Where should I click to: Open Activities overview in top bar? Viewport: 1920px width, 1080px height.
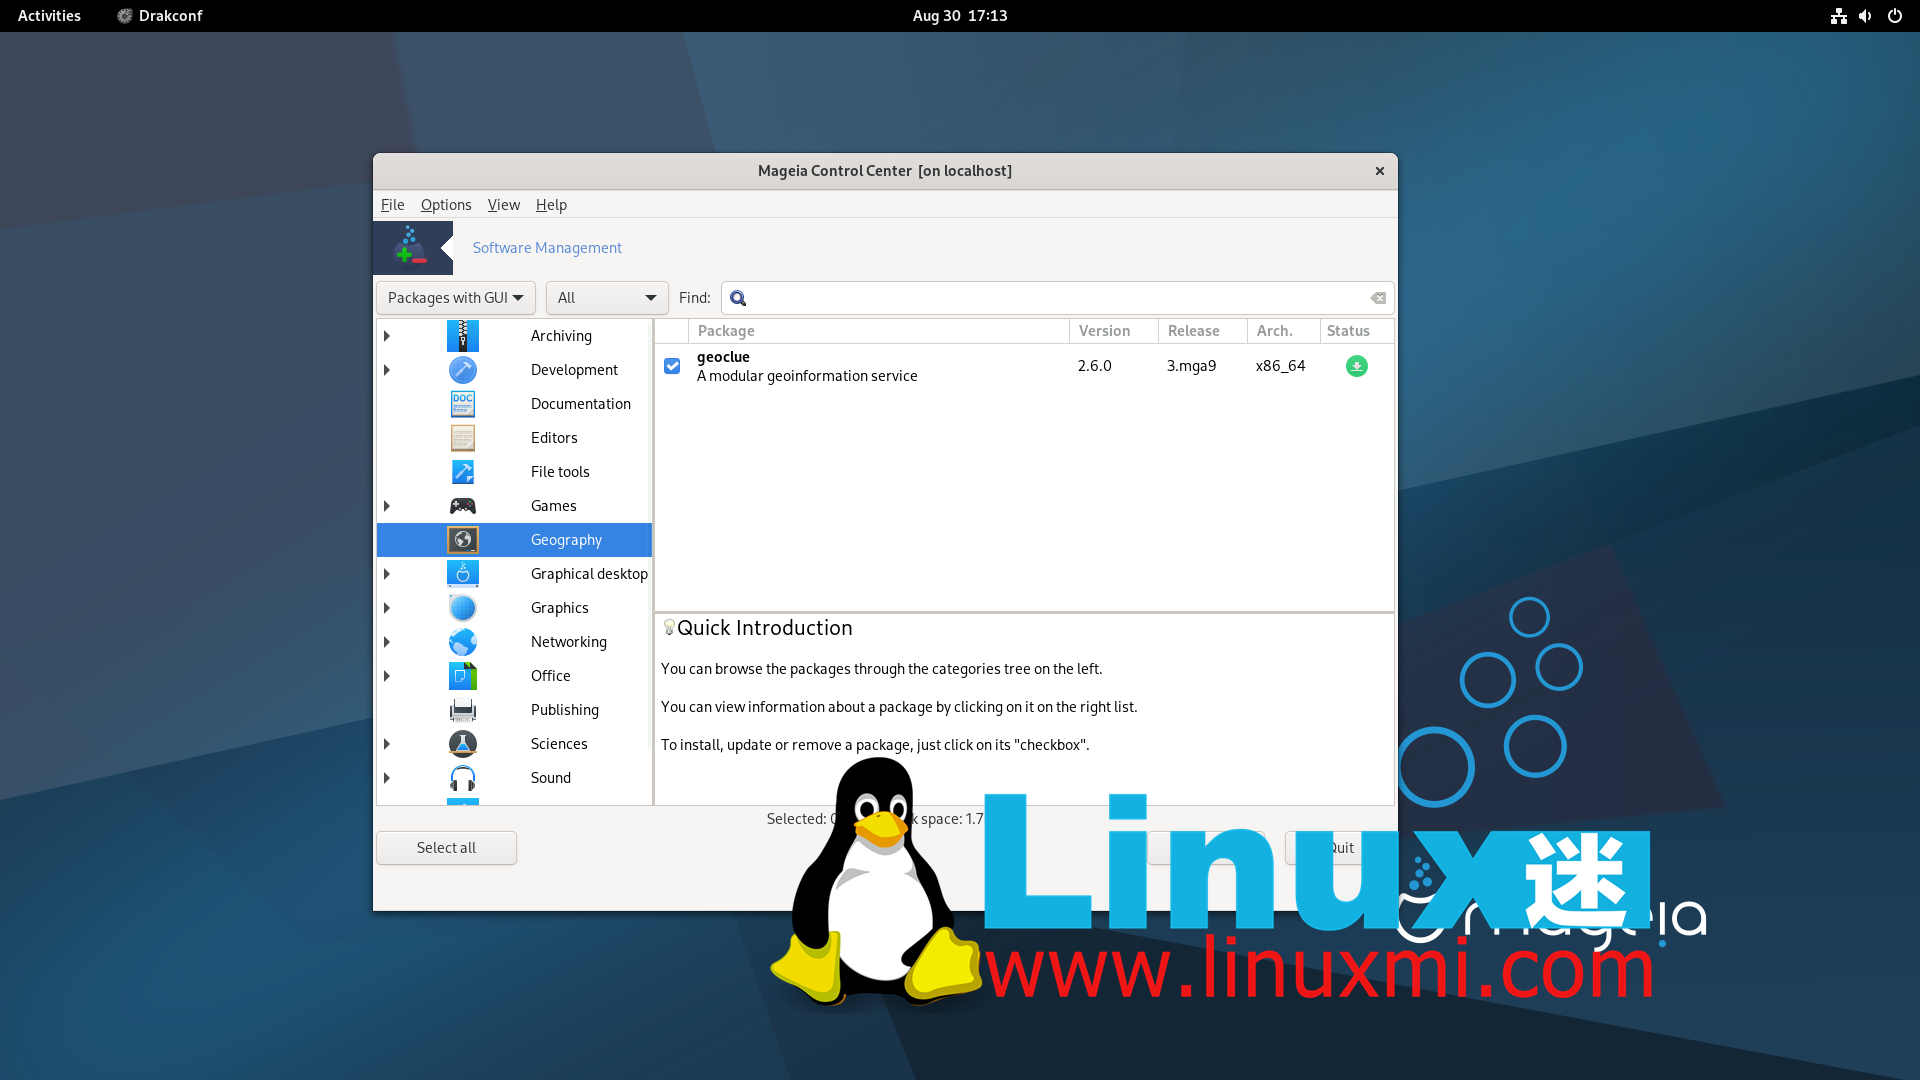[x=49, y=16]
